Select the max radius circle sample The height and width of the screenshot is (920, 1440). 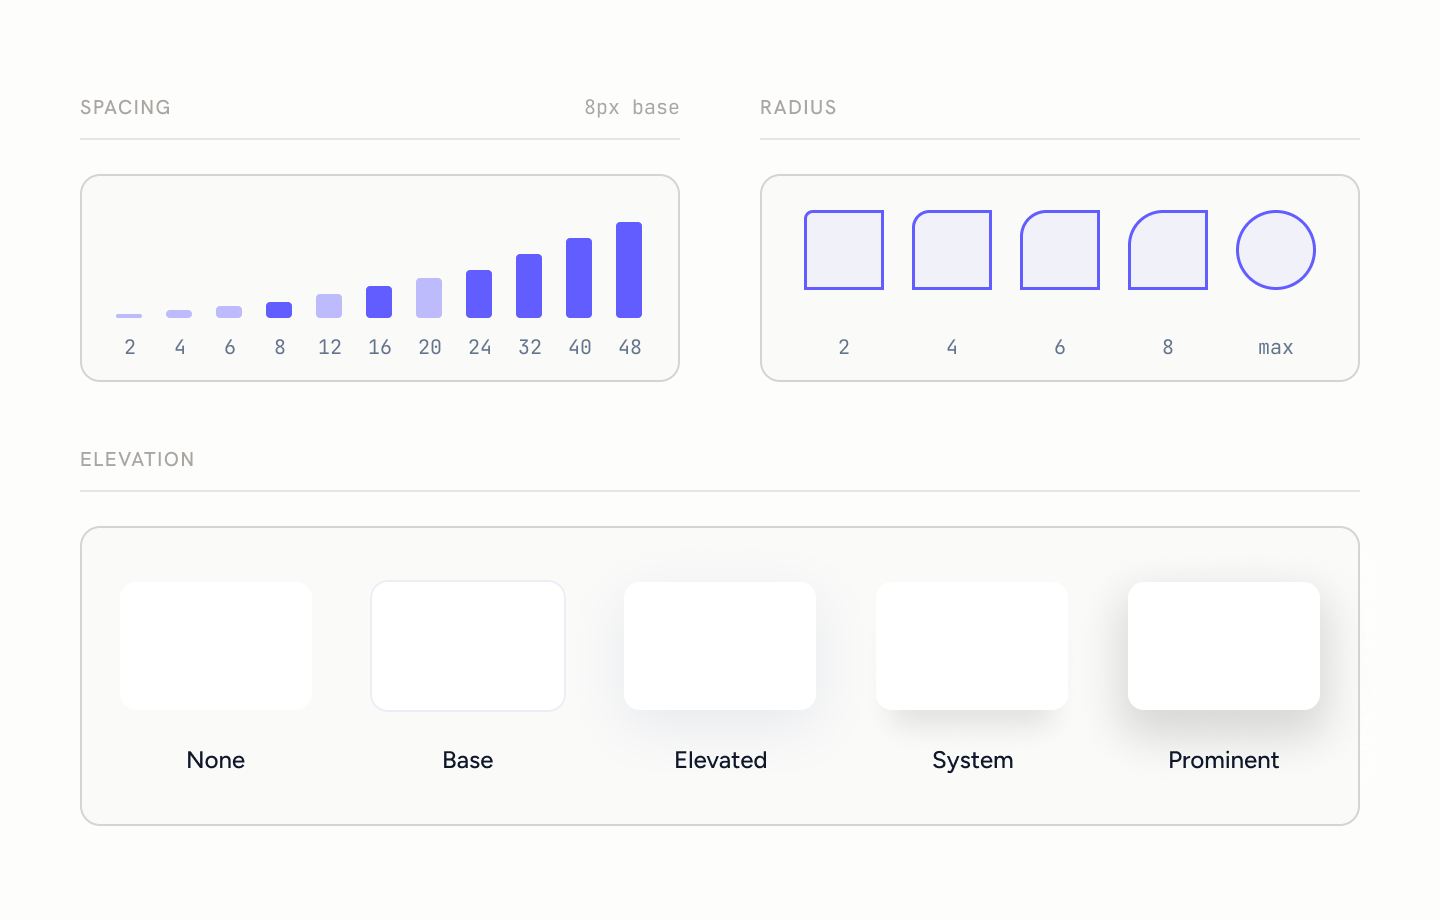click(x=1276, y=250)
